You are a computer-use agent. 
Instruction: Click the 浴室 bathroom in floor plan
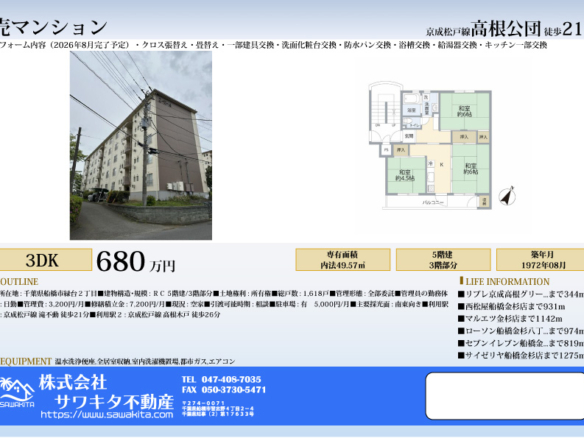click(411, 105)
